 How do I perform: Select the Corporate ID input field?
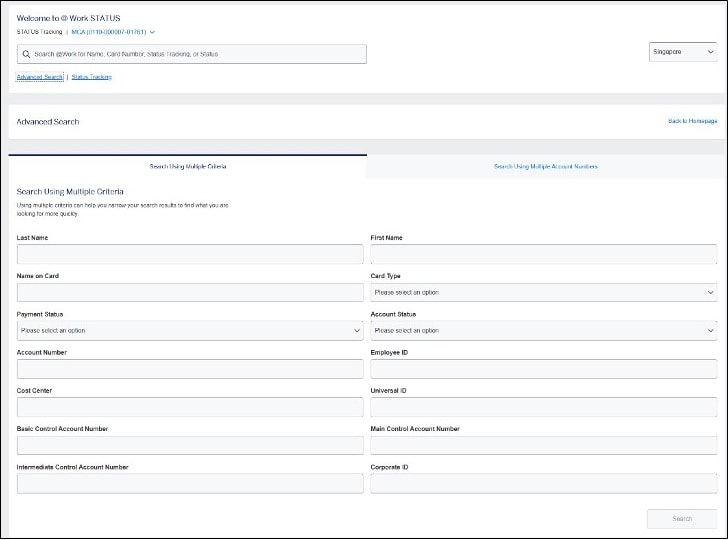tap(543, 484)
